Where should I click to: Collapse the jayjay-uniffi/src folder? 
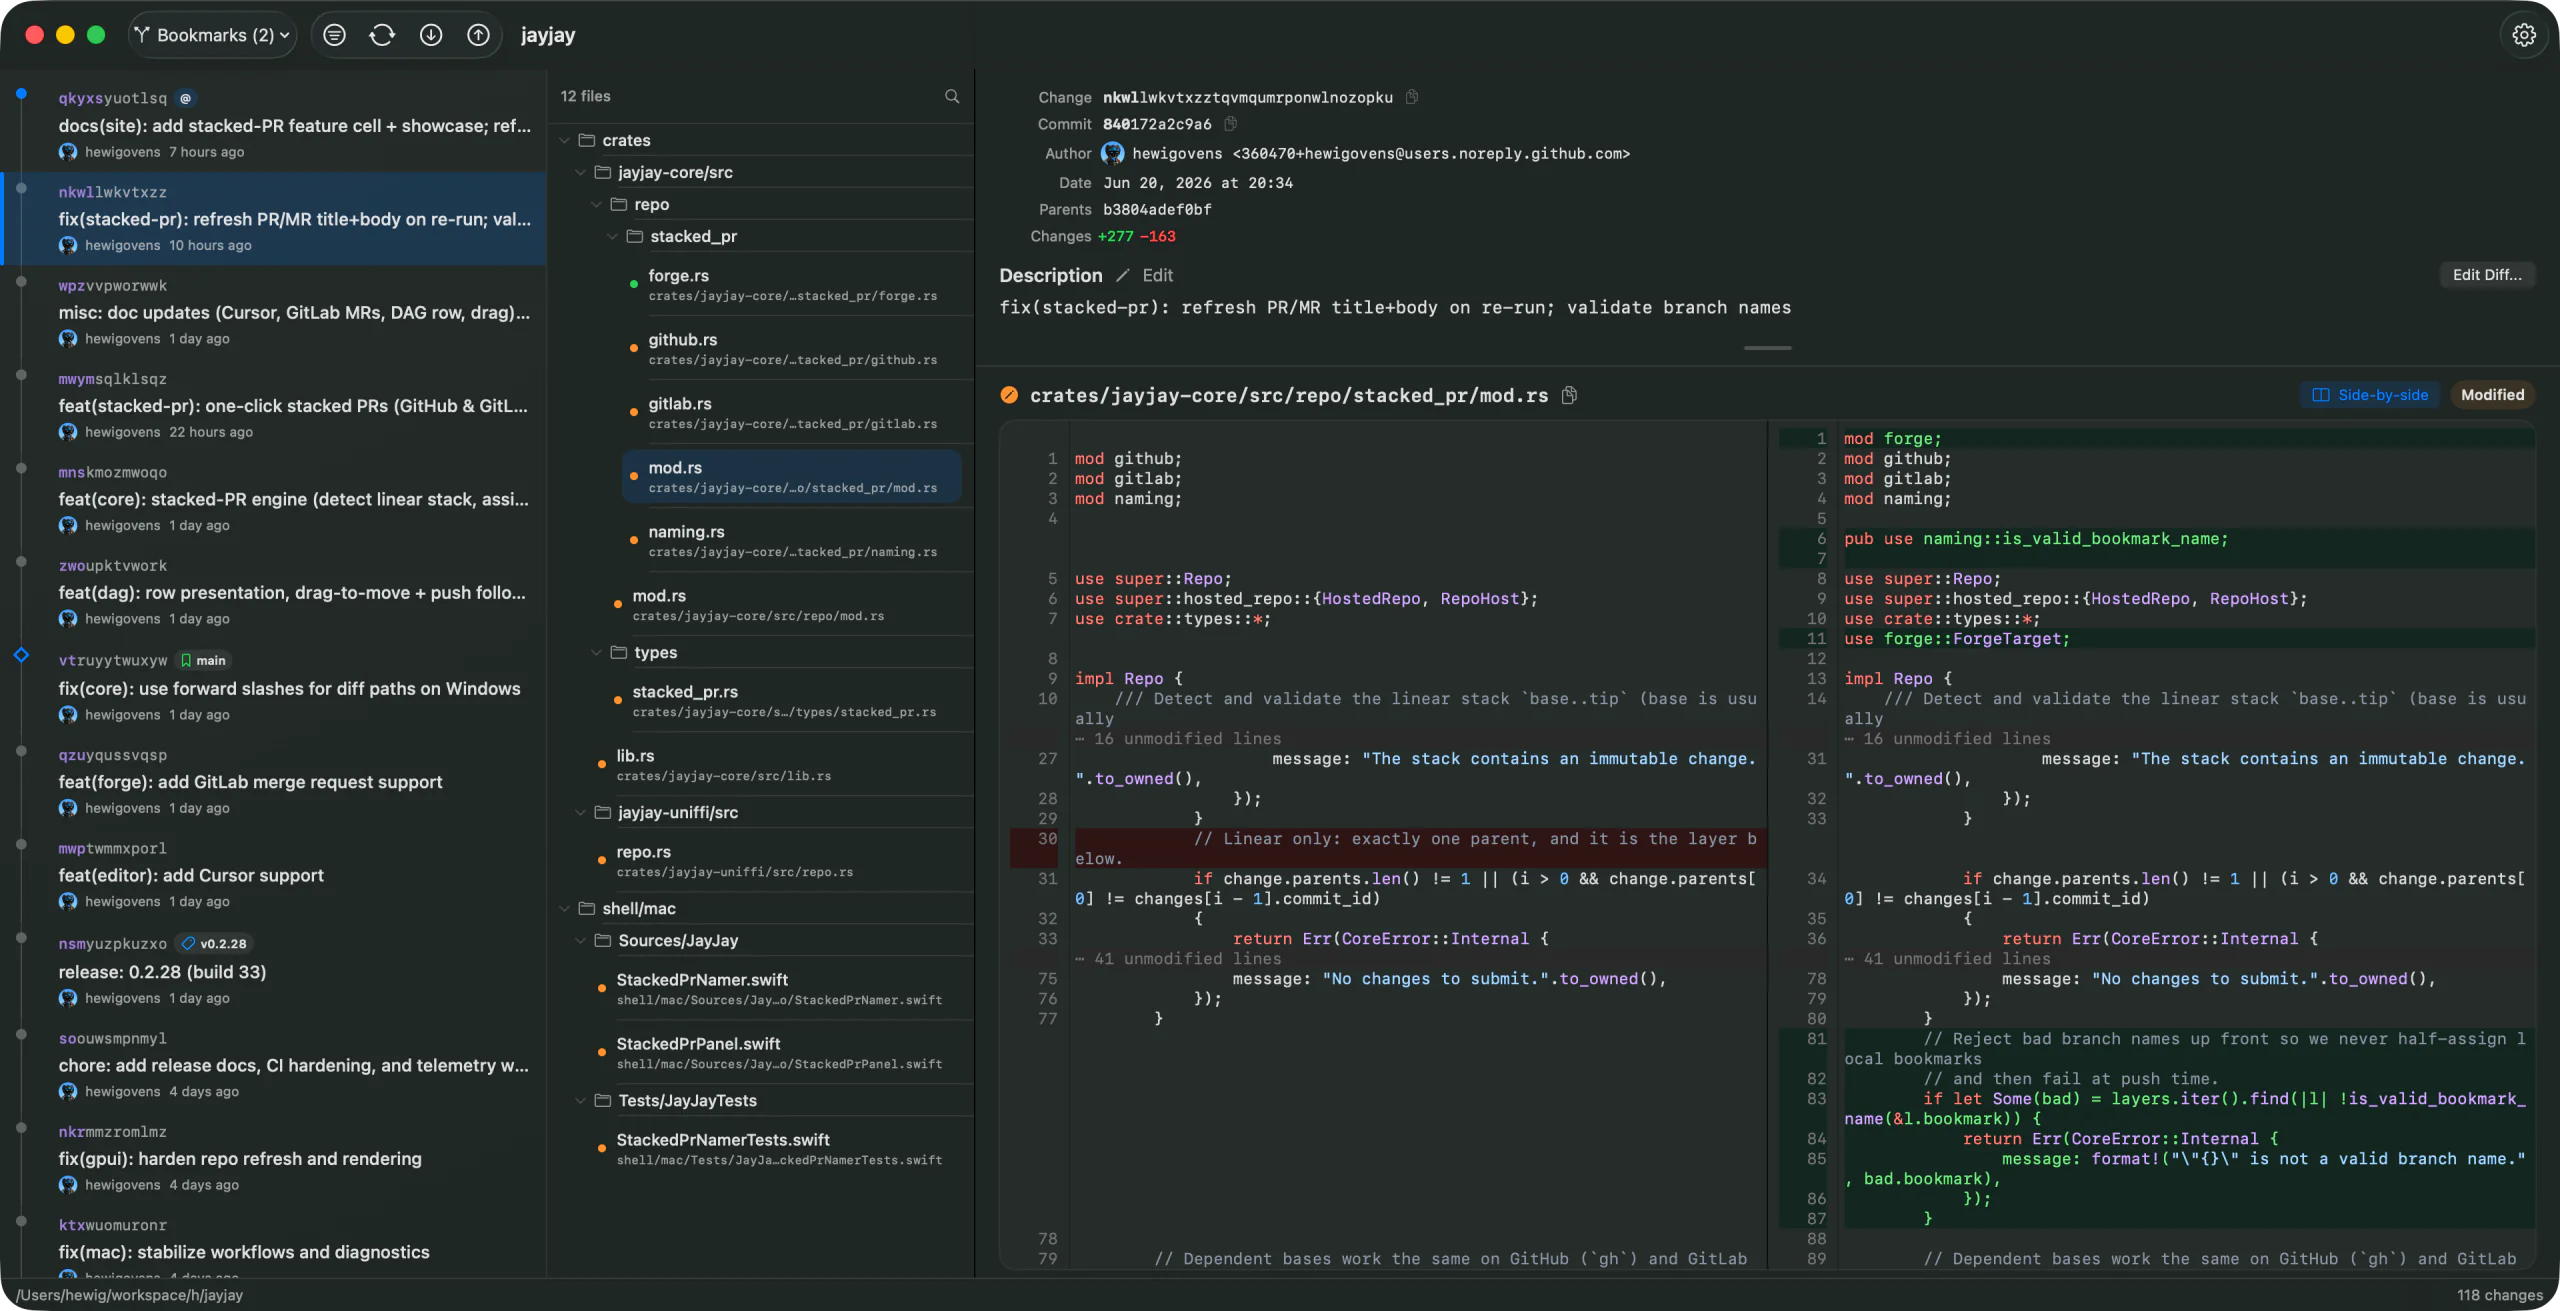581,812
